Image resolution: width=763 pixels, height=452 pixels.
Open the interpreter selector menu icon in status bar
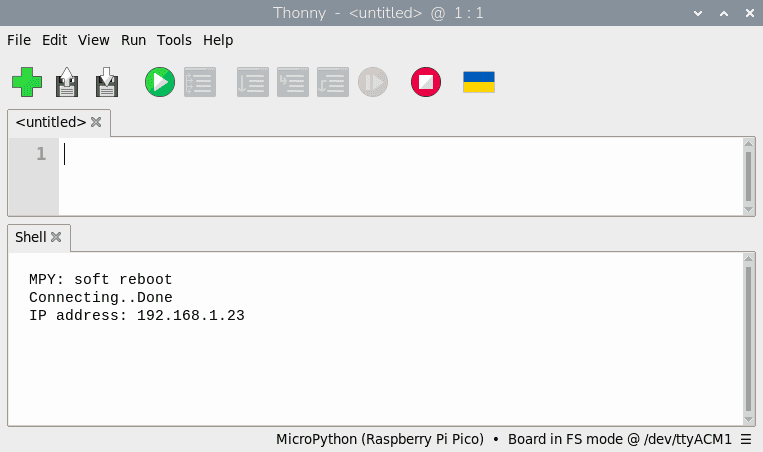pos(746,439)
